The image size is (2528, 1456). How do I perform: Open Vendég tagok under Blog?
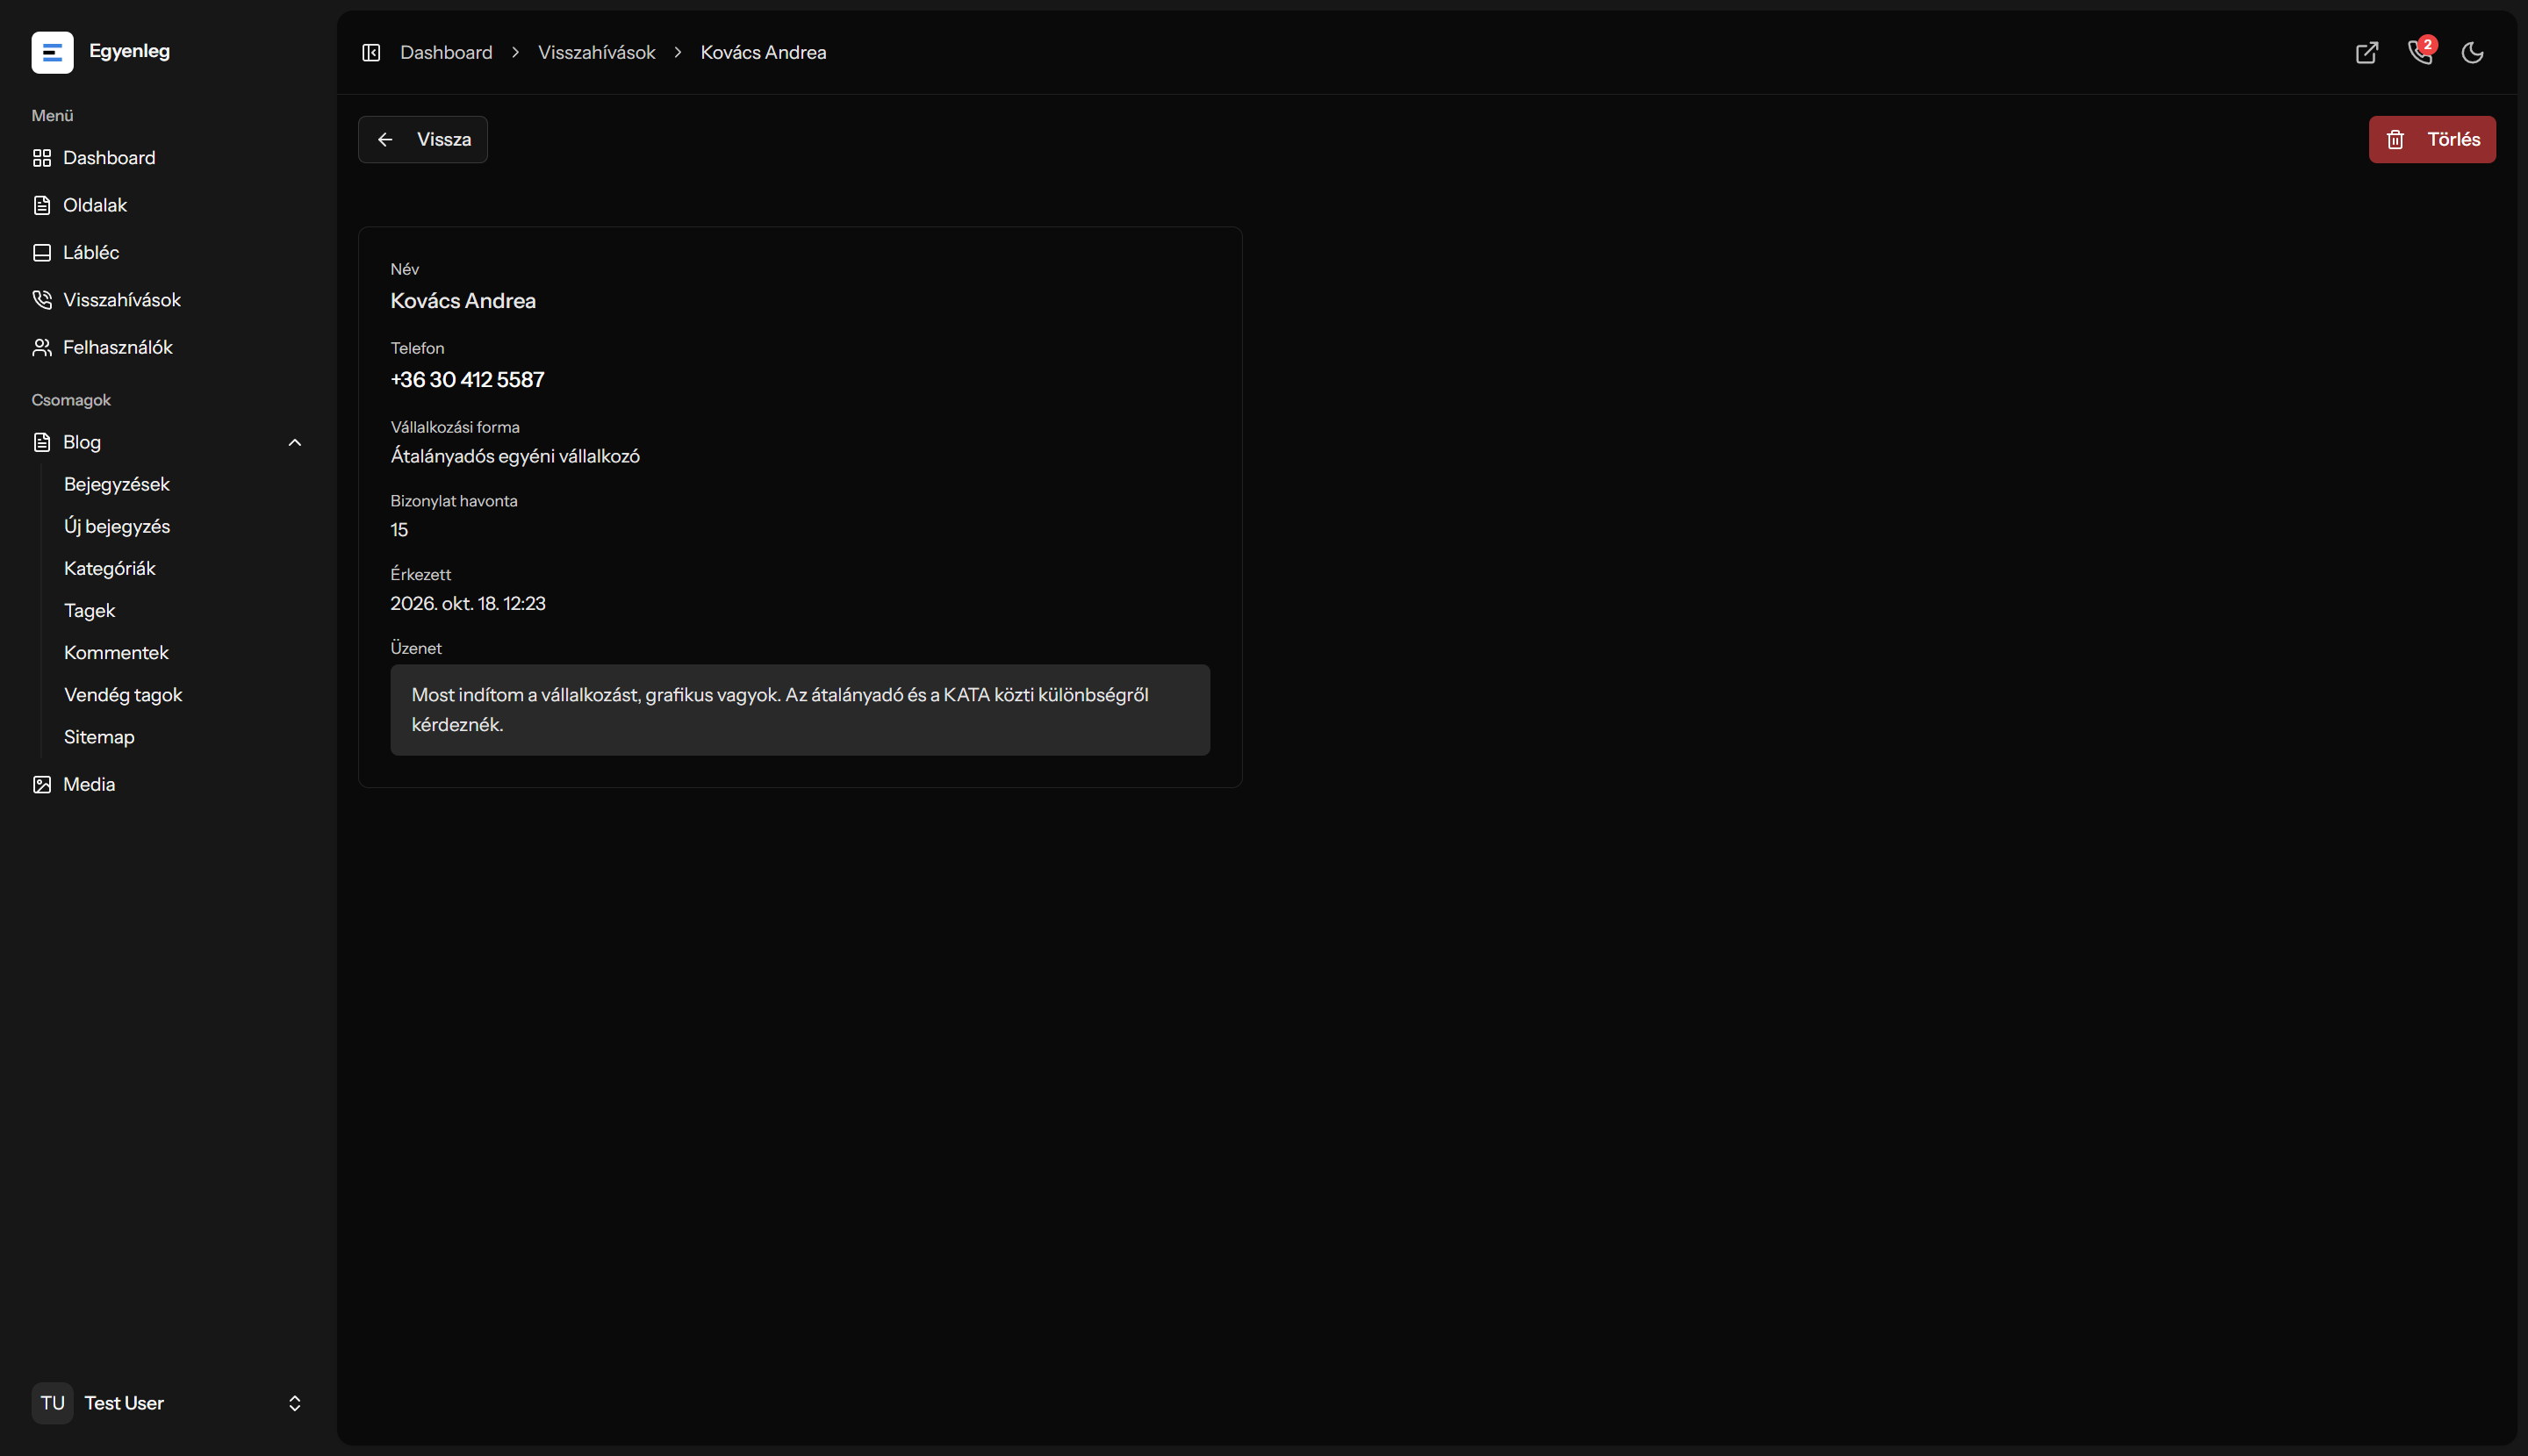123,694
